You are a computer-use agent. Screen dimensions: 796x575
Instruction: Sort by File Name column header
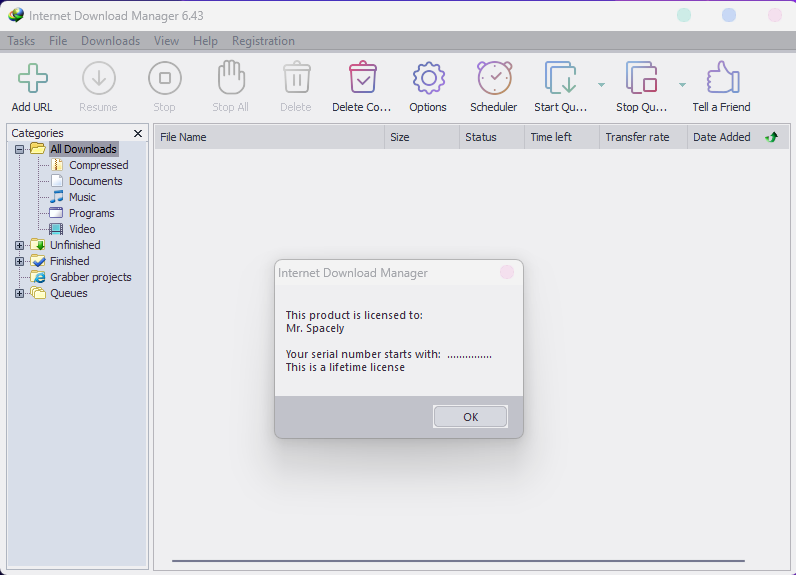pos(270,137)
